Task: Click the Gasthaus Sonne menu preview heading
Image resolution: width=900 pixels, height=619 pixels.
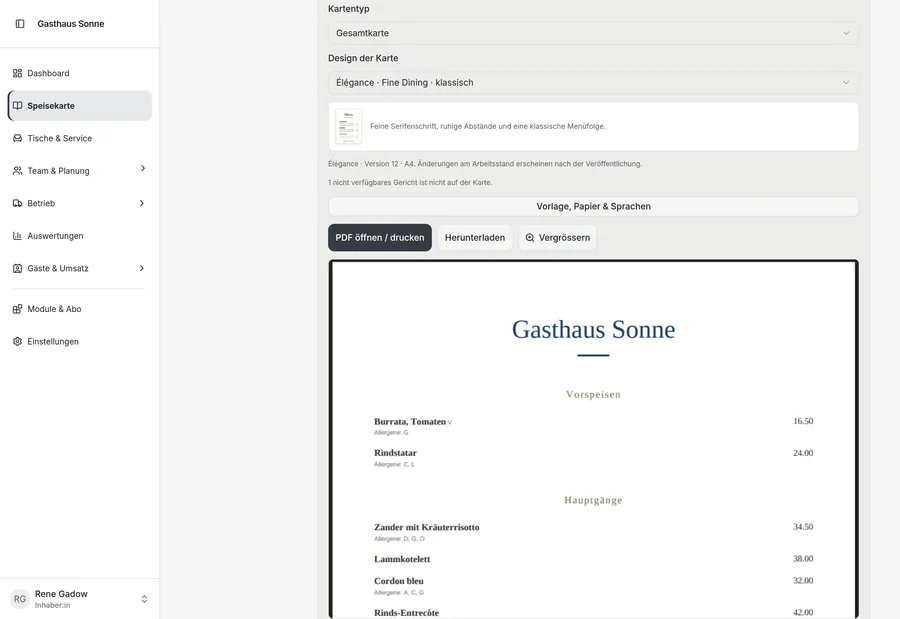Action: click(x=593, y=330)
